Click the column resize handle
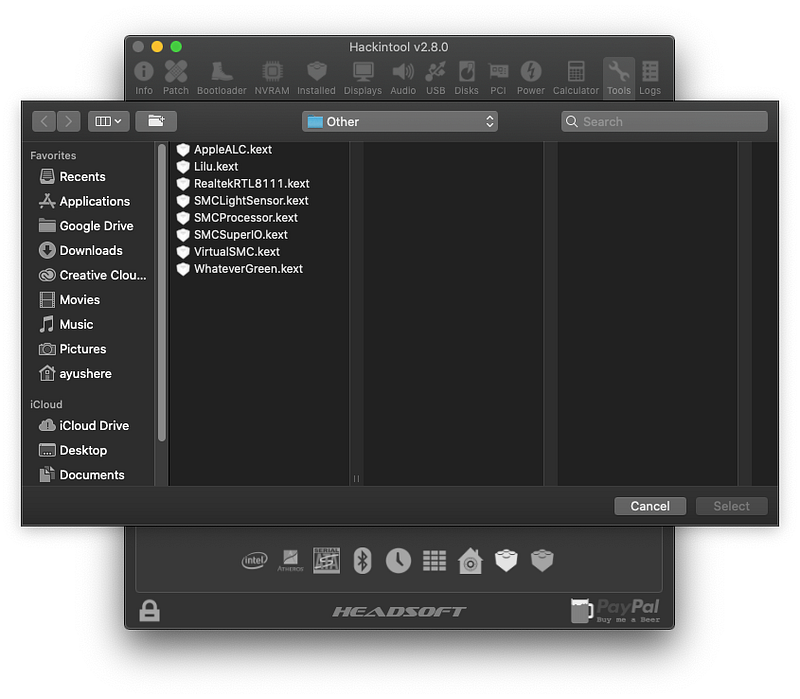Screen dimensions: 800x699 (356, 479)
